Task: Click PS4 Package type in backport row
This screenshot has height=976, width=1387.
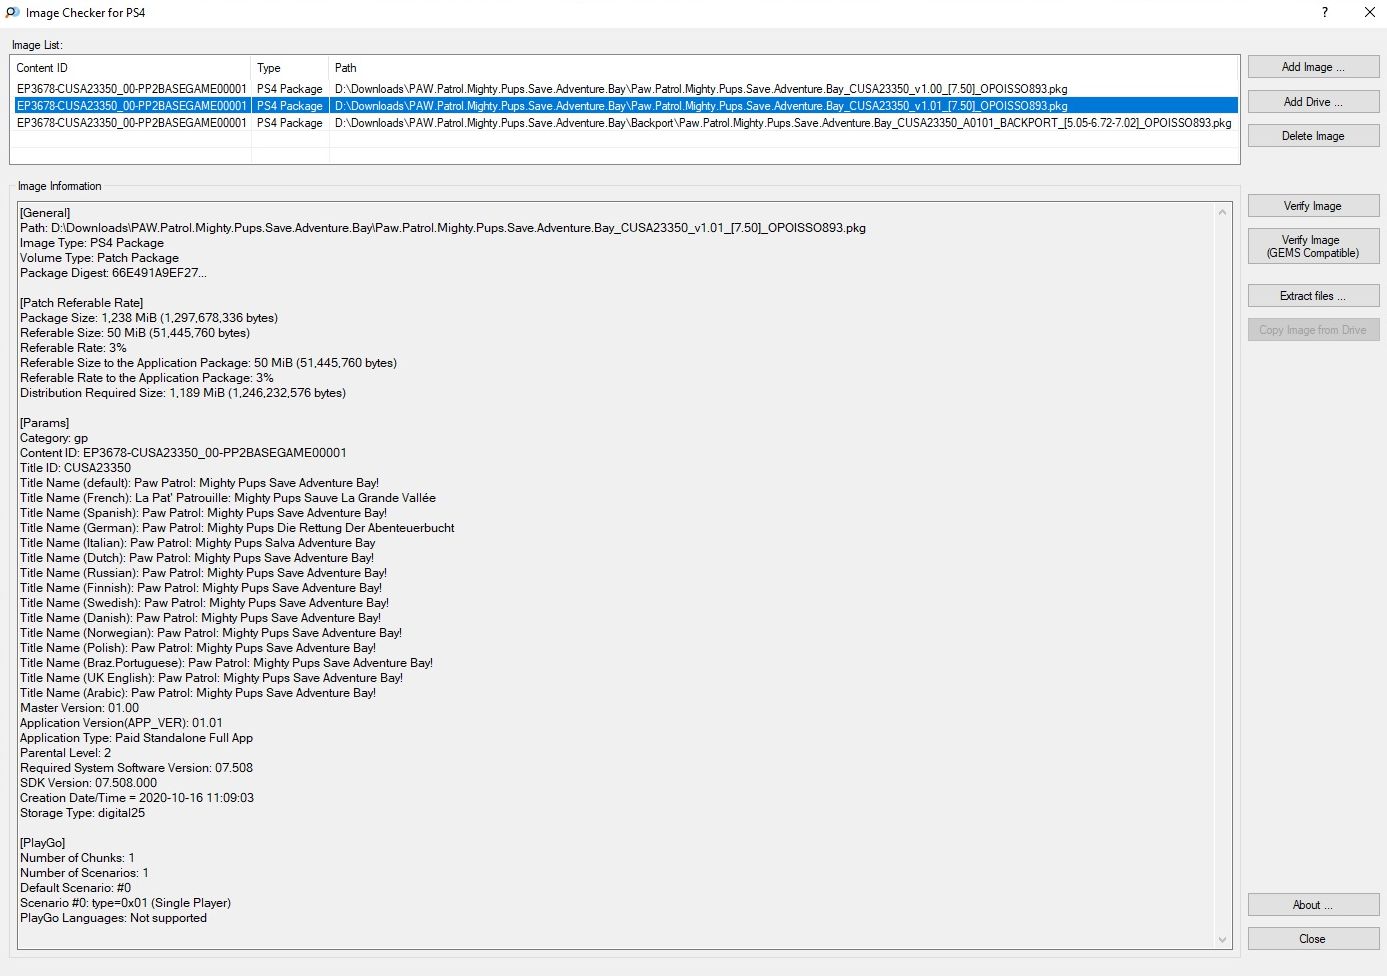Action: [x=290, y=123]
